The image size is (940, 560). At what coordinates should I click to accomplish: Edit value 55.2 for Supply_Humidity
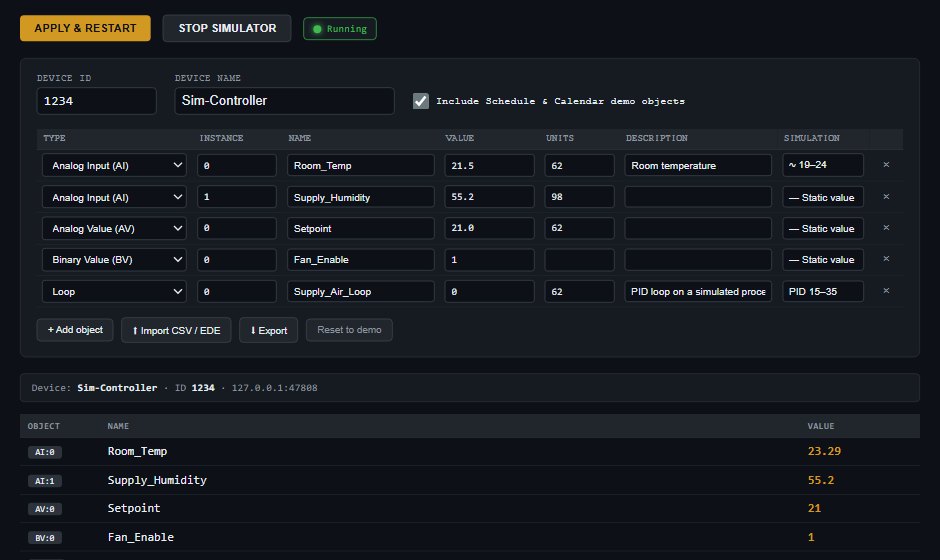click(489, 197)
